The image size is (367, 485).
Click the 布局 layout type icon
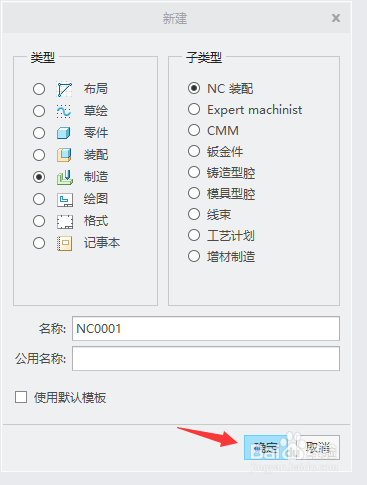[x=65, y=89]
